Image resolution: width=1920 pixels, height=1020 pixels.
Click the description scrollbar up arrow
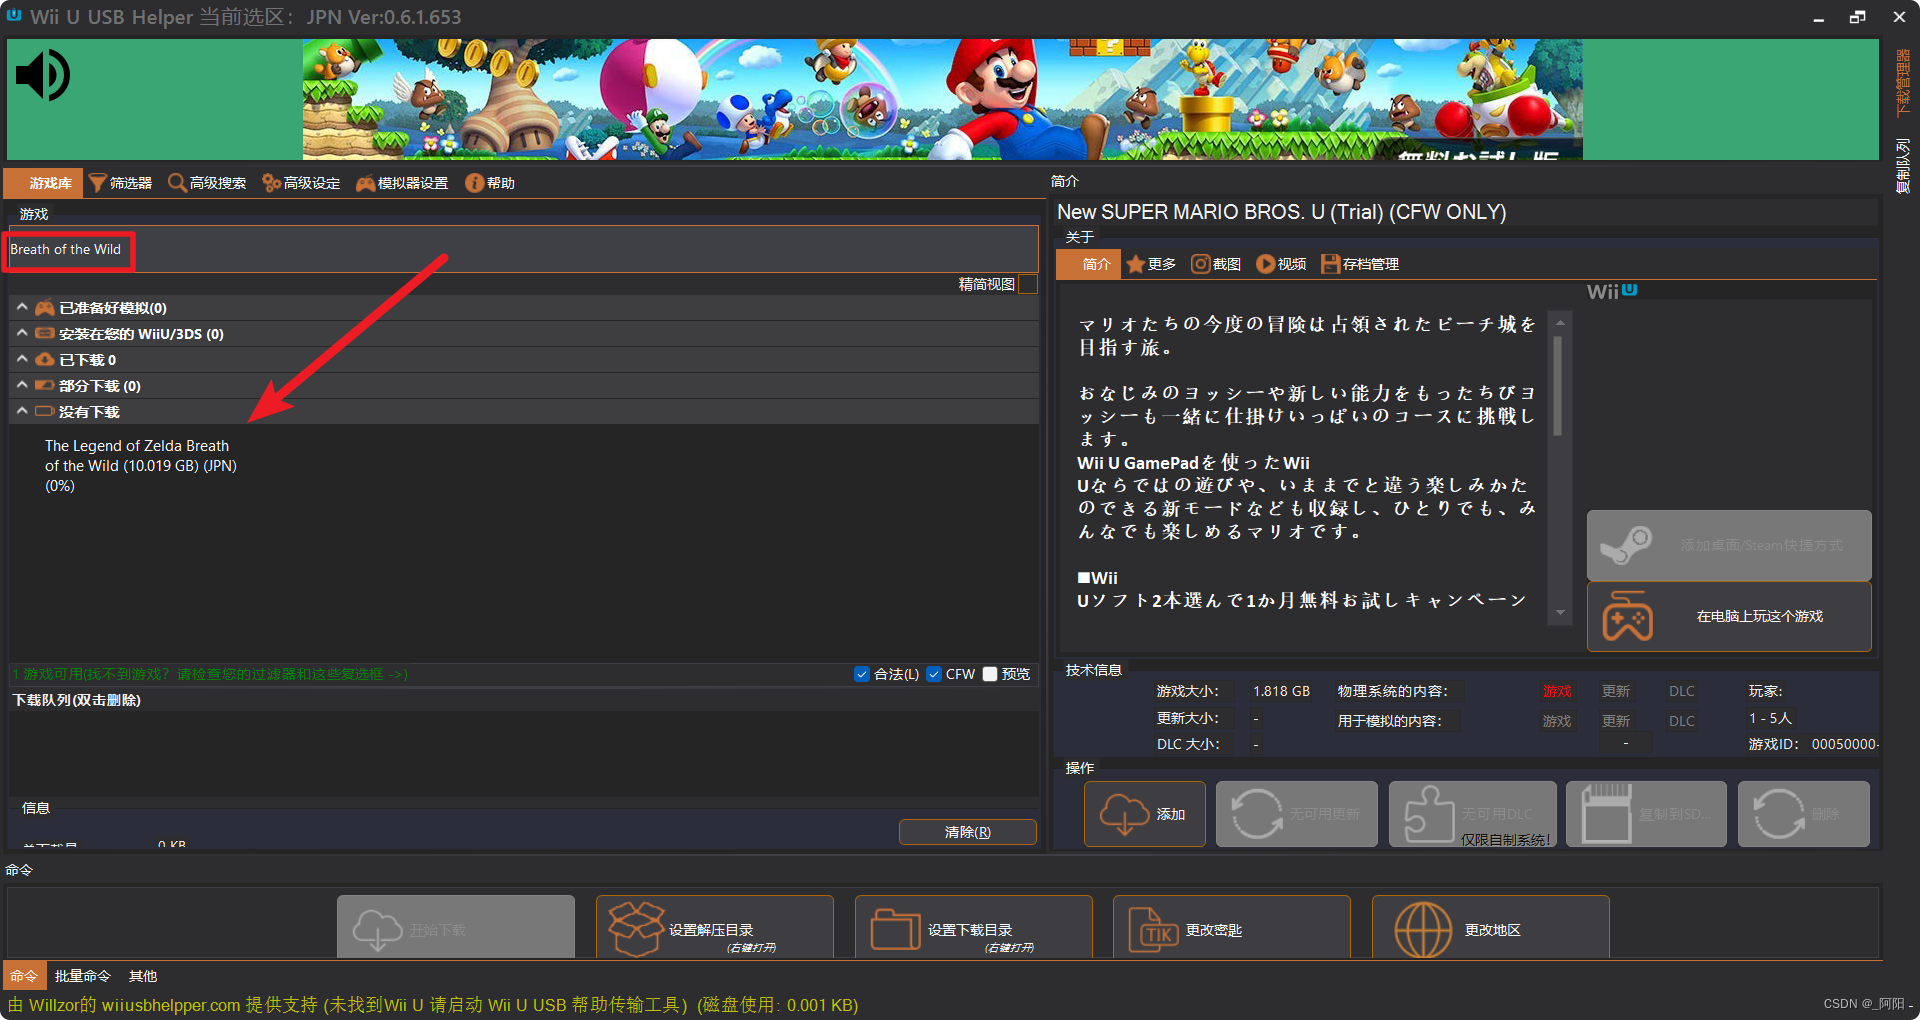[x=1560, y=322]
